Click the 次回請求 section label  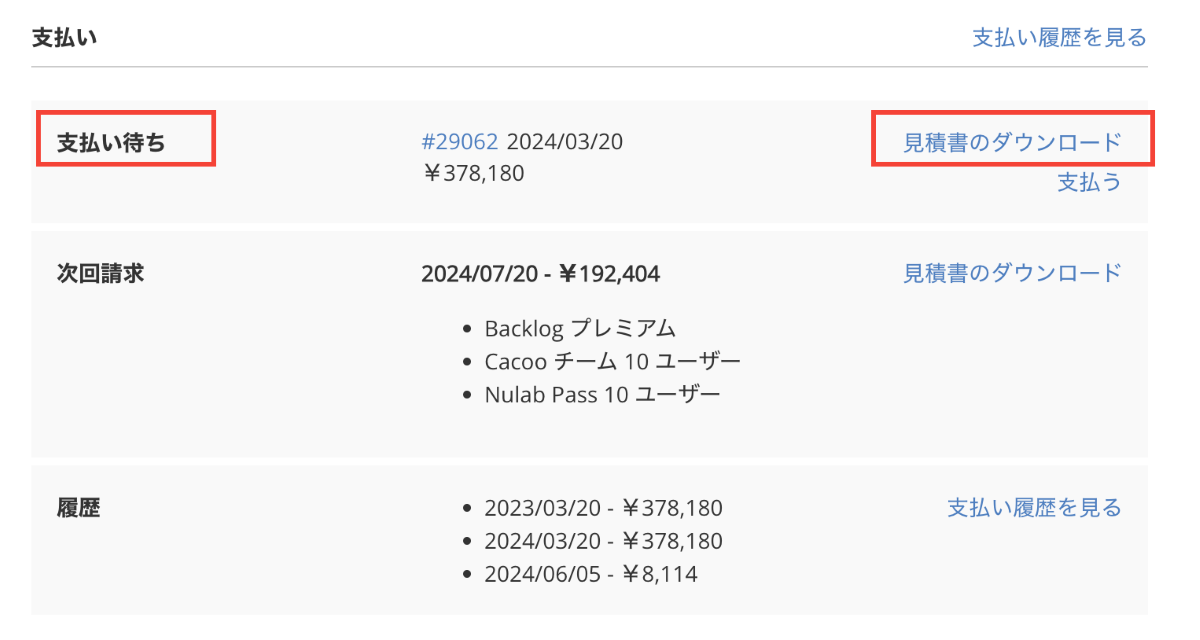pos(100,273)
